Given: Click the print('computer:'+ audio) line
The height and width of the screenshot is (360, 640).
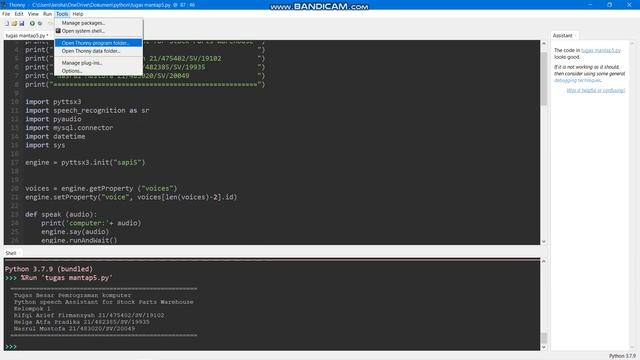Looking at the screenshot, I should (91, 223).
